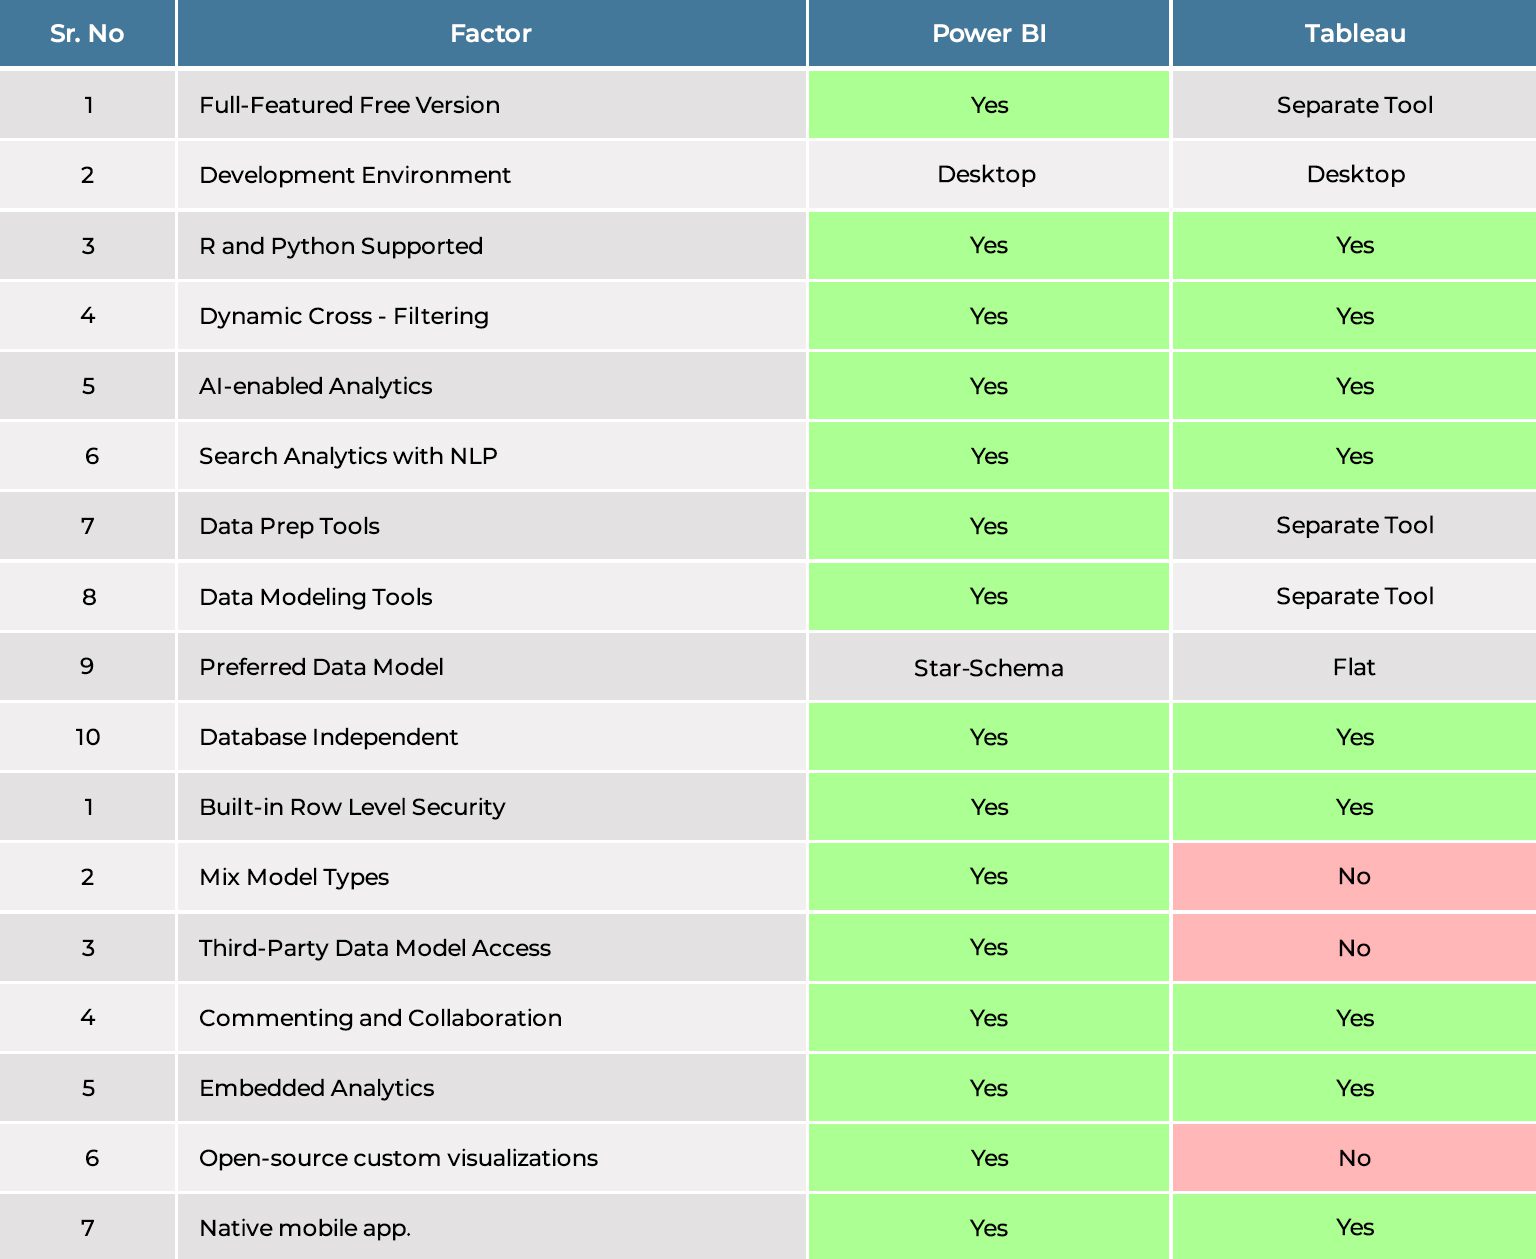Viewport: 1536px width, 1259px height.
Task: Click Tableau 'Desktop' for Development Environment
Action: pos(1356,174)
